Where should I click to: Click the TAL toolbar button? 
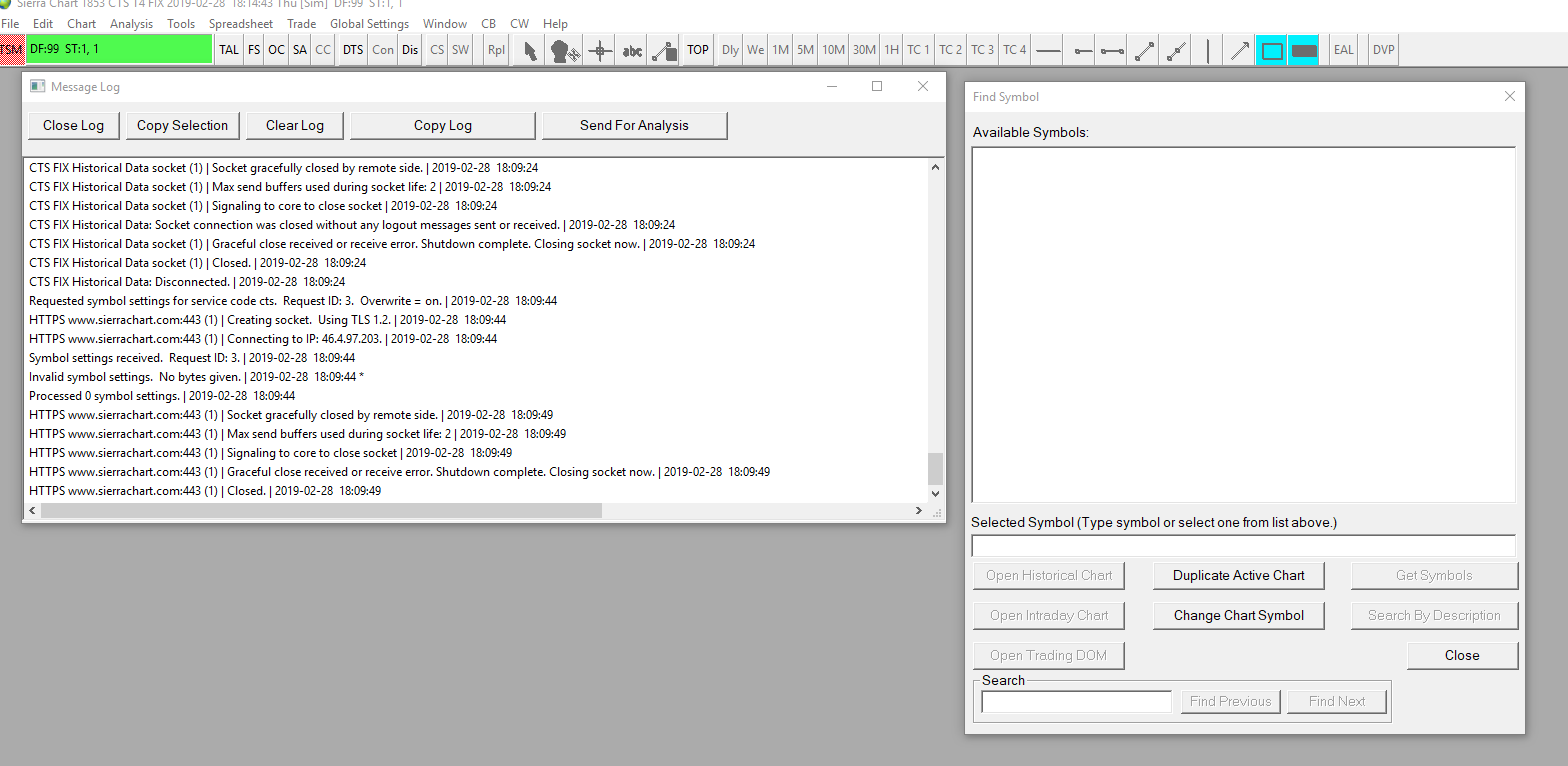pyautogui.click(x=229, y=50)
